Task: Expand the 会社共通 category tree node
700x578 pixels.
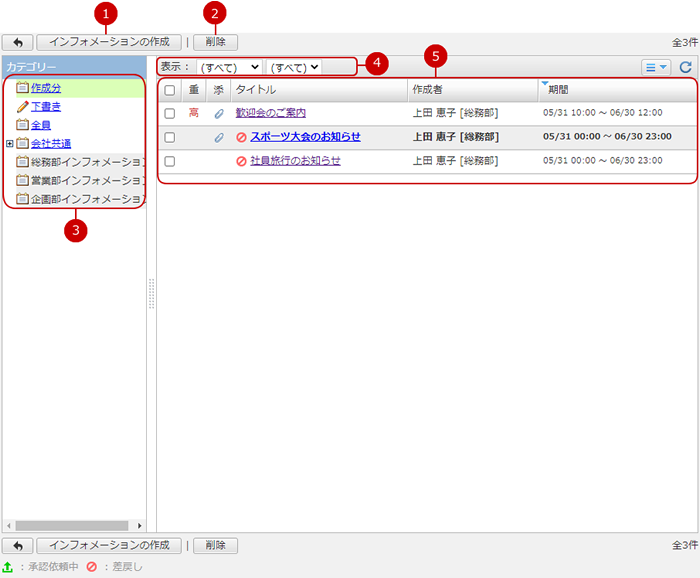Action: (9, 144)
